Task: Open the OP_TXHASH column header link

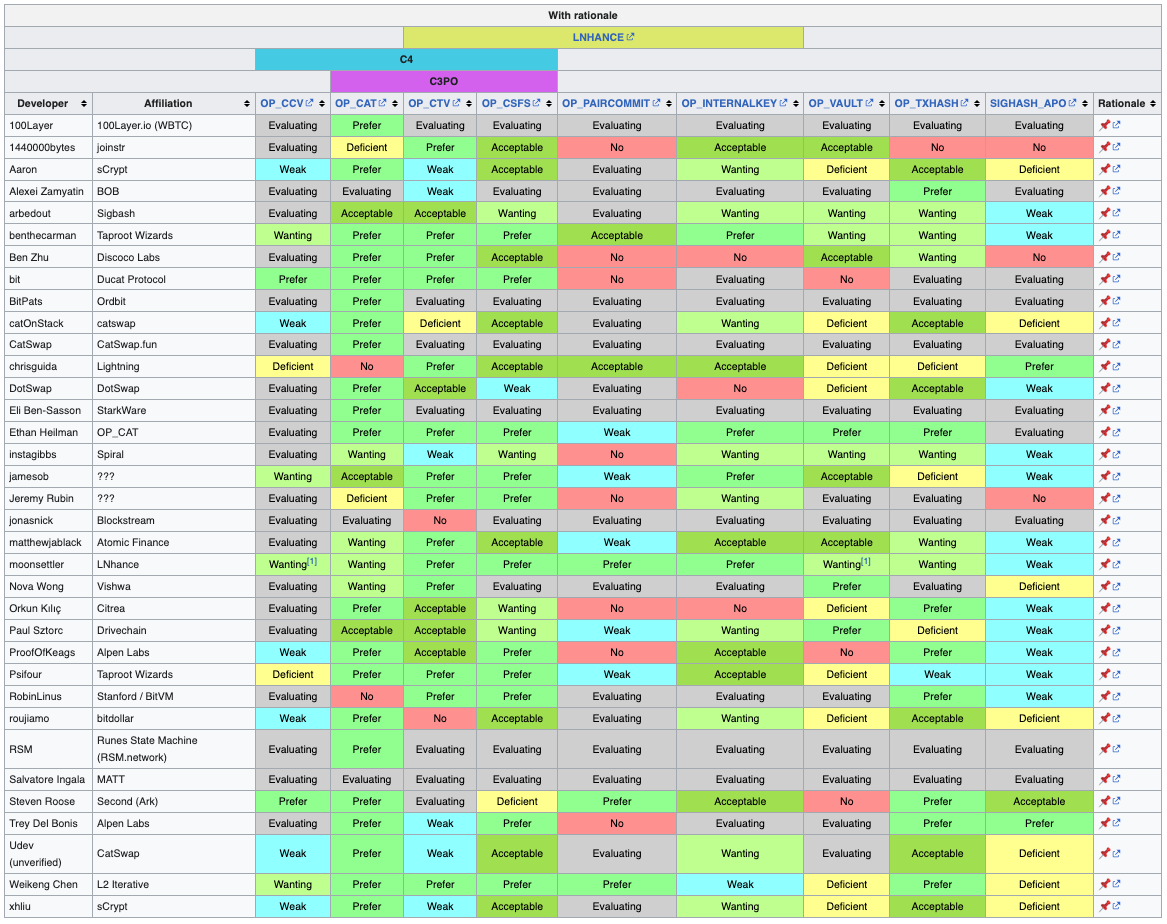Action: (x=932, y=103)
